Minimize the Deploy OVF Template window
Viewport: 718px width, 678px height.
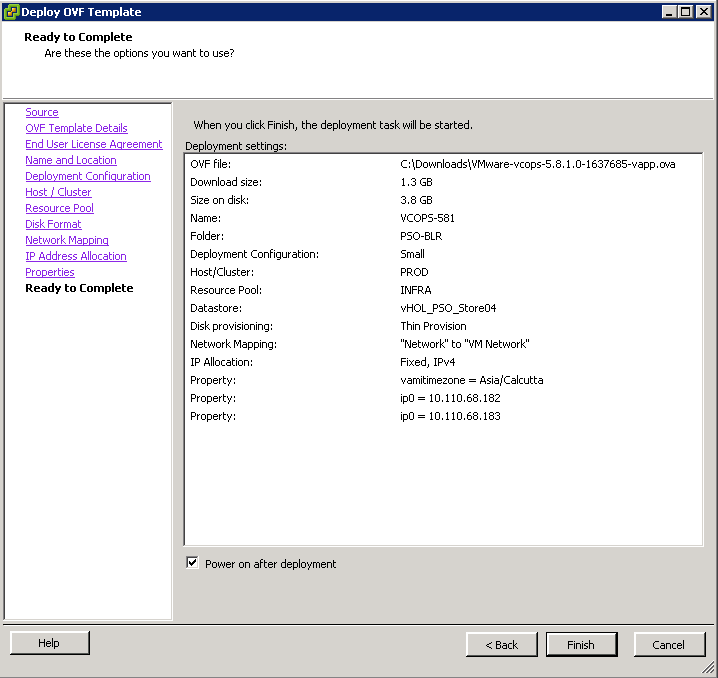668,11
